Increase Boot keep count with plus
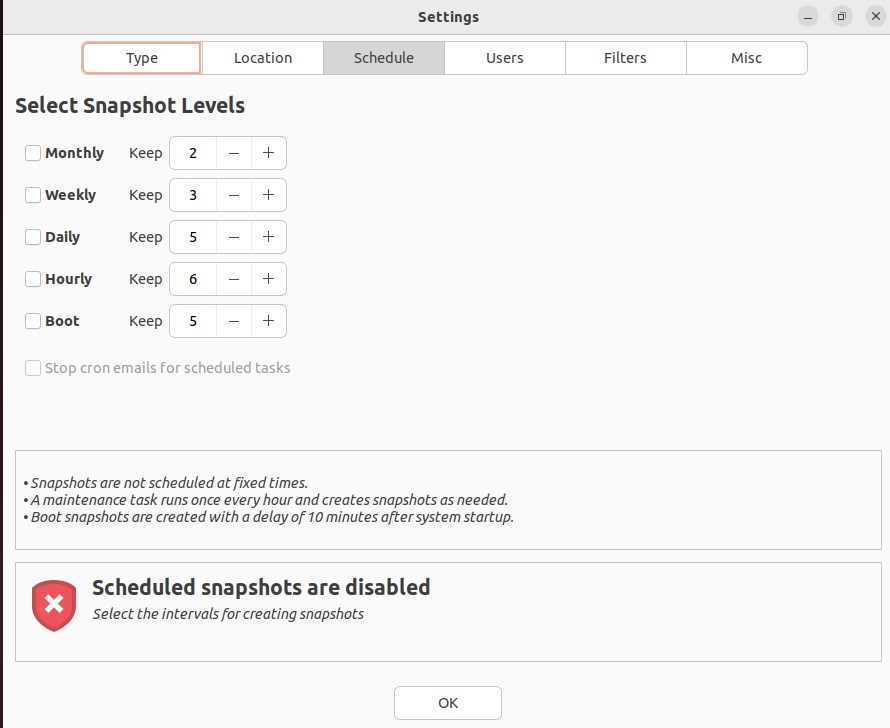890x728 pixels. tap(268, 321)
